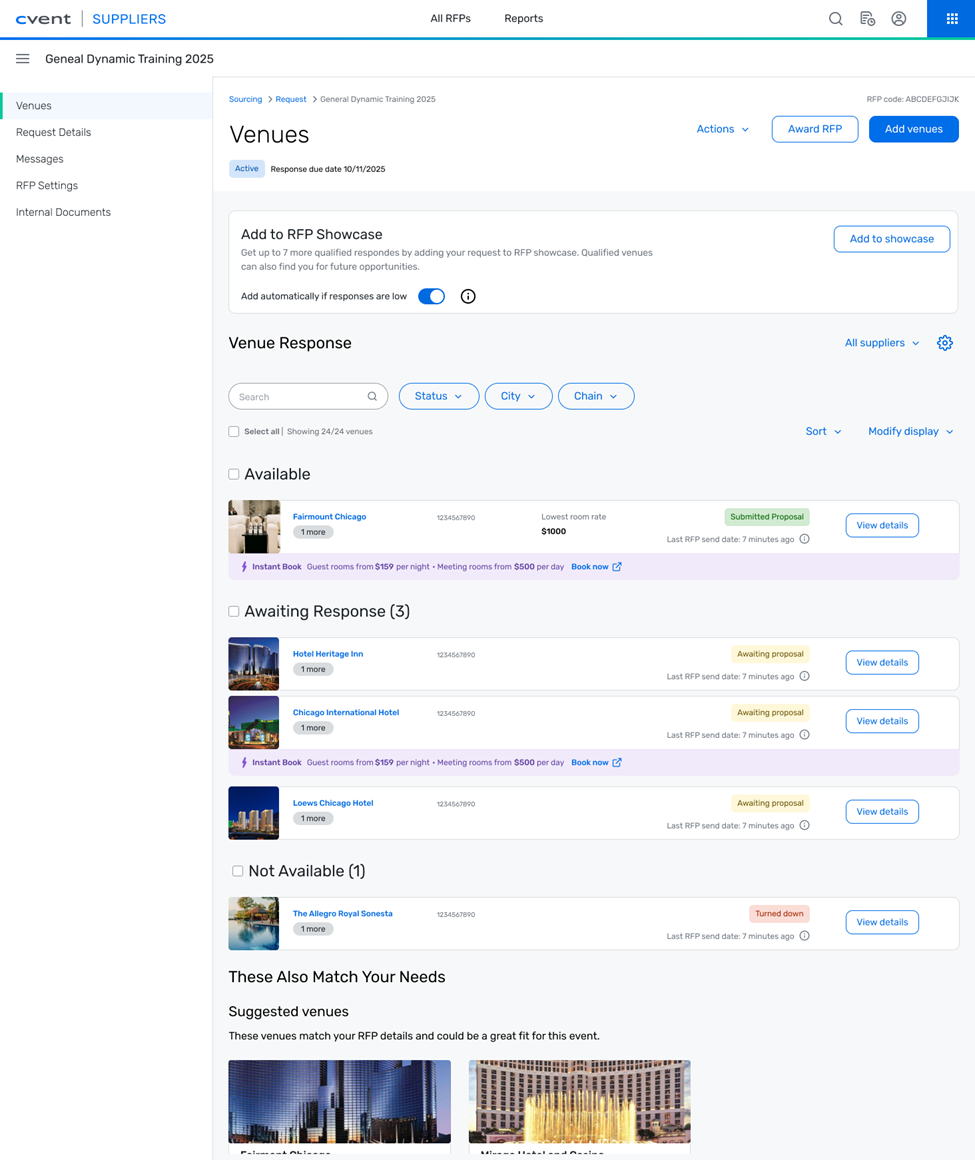Screen dimensions: 975x1160
Task: Click the Chicago International Hotel thumbnail
Action: (x=254, y=723)
